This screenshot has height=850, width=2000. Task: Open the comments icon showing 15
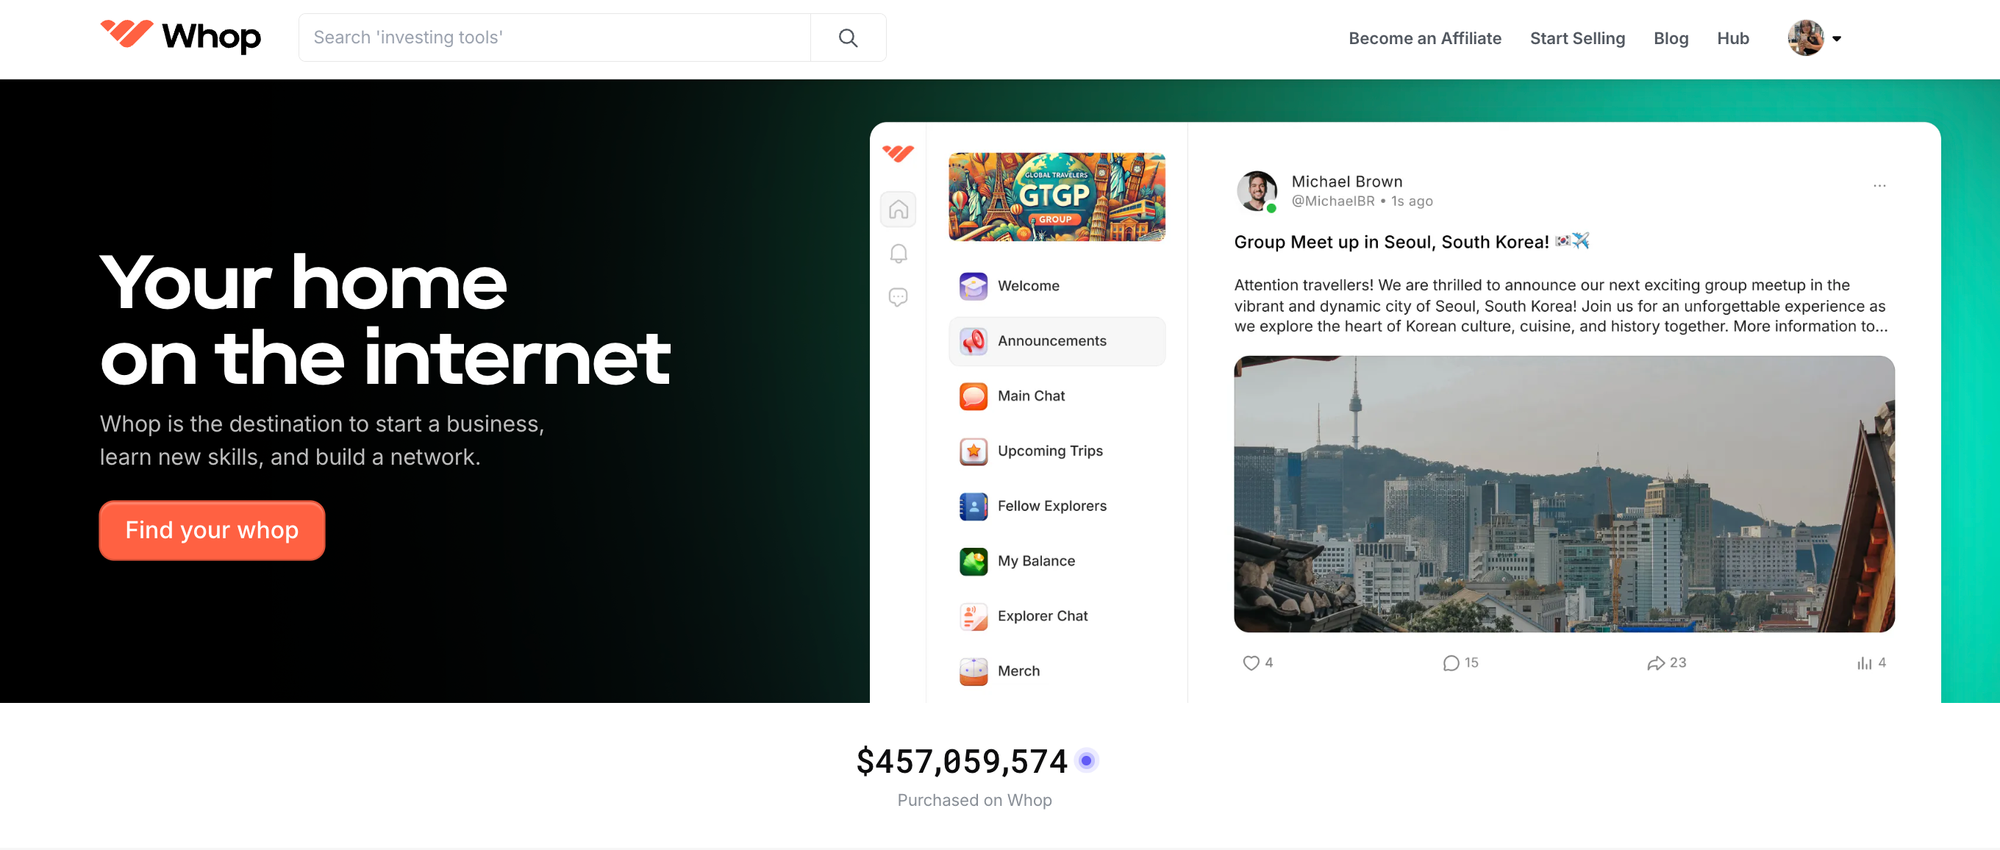1451,663
